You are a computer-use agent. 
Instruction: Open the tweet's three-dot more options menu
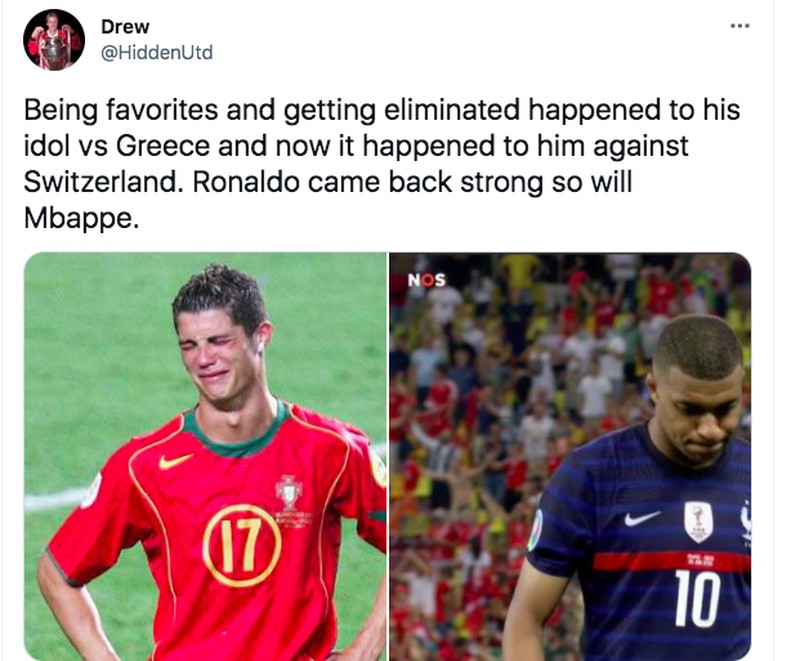(x=739, y=26)
